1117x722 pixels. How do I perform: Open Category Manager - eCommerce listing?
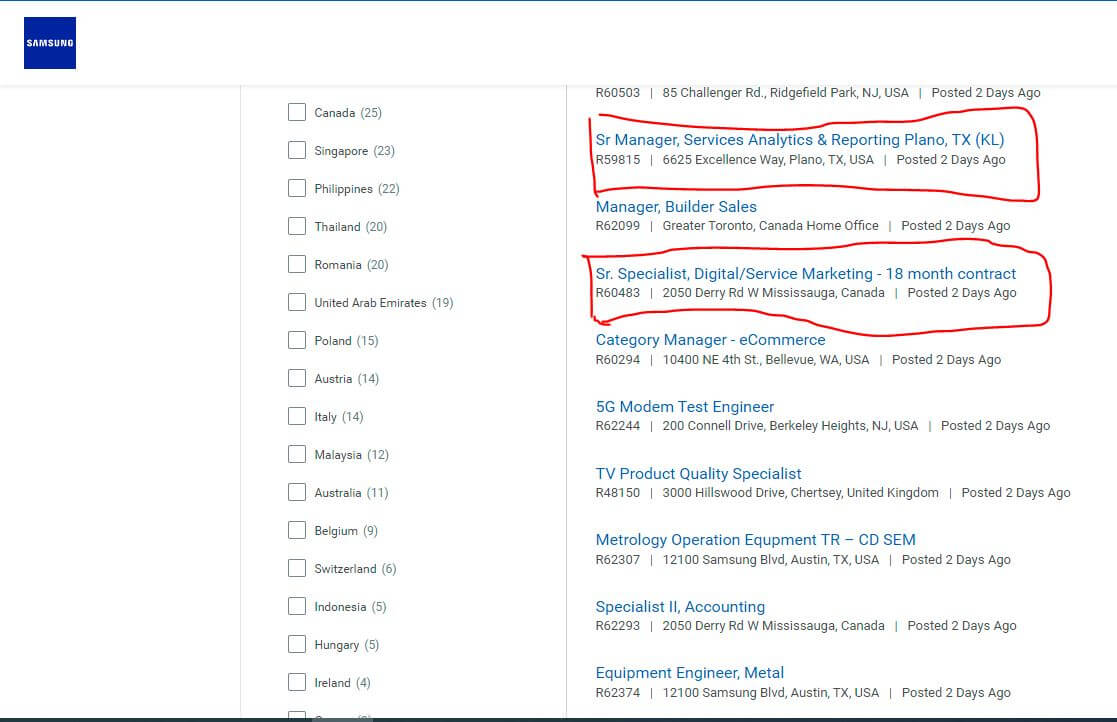710,340
